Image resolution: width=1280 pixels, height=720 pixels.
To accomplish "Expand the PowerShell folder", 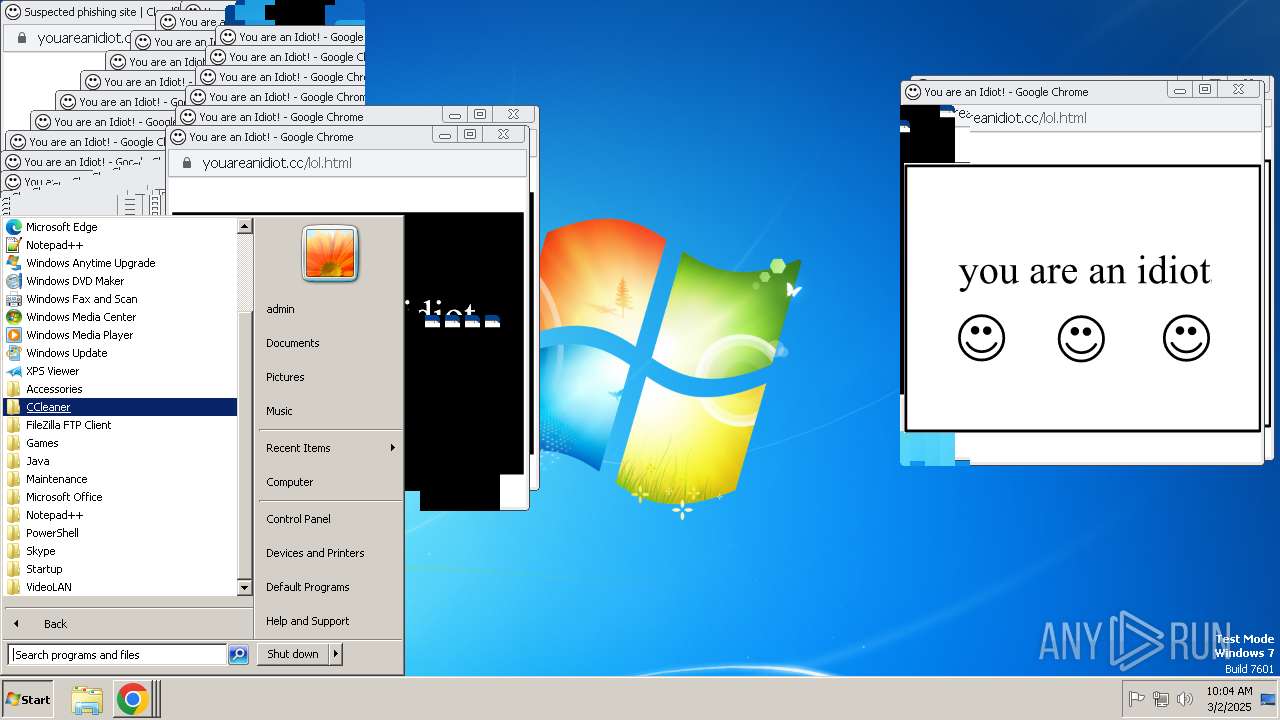I will pos(120,533).
